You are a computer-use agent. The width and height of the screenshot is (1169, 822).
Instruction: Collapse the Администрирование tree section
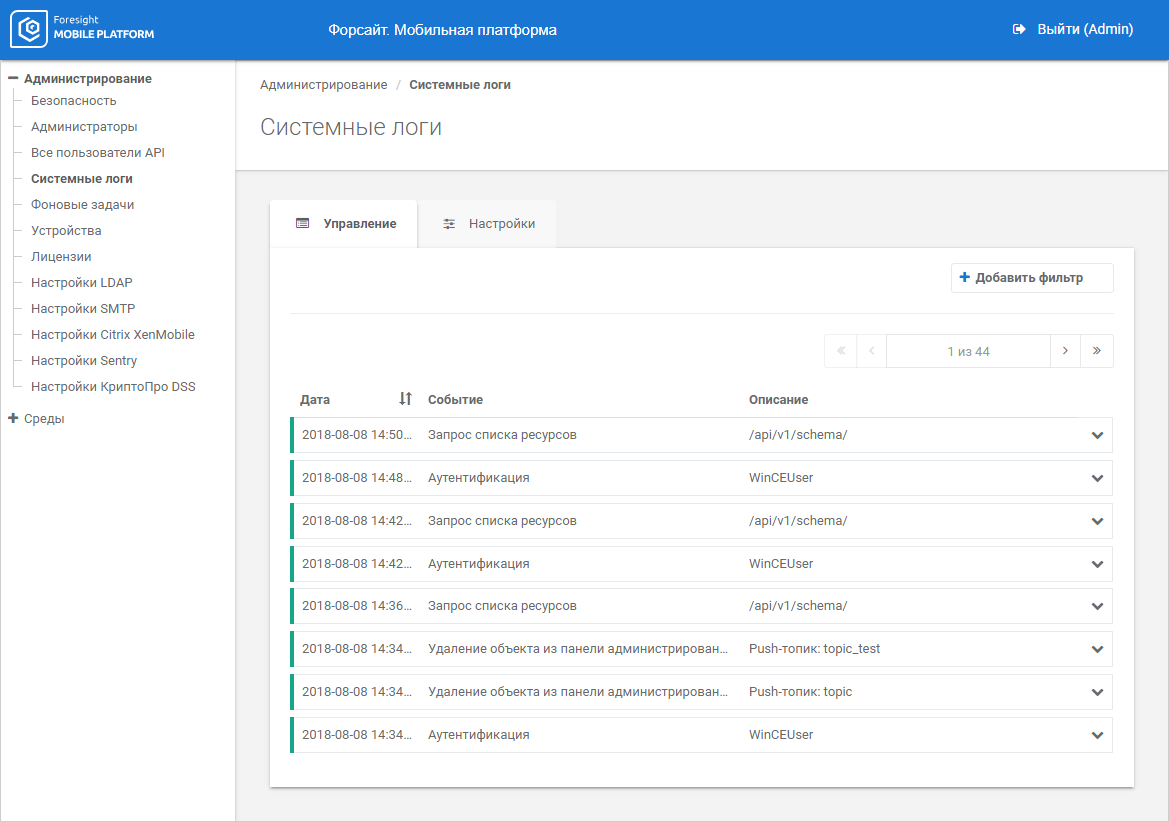13,79
